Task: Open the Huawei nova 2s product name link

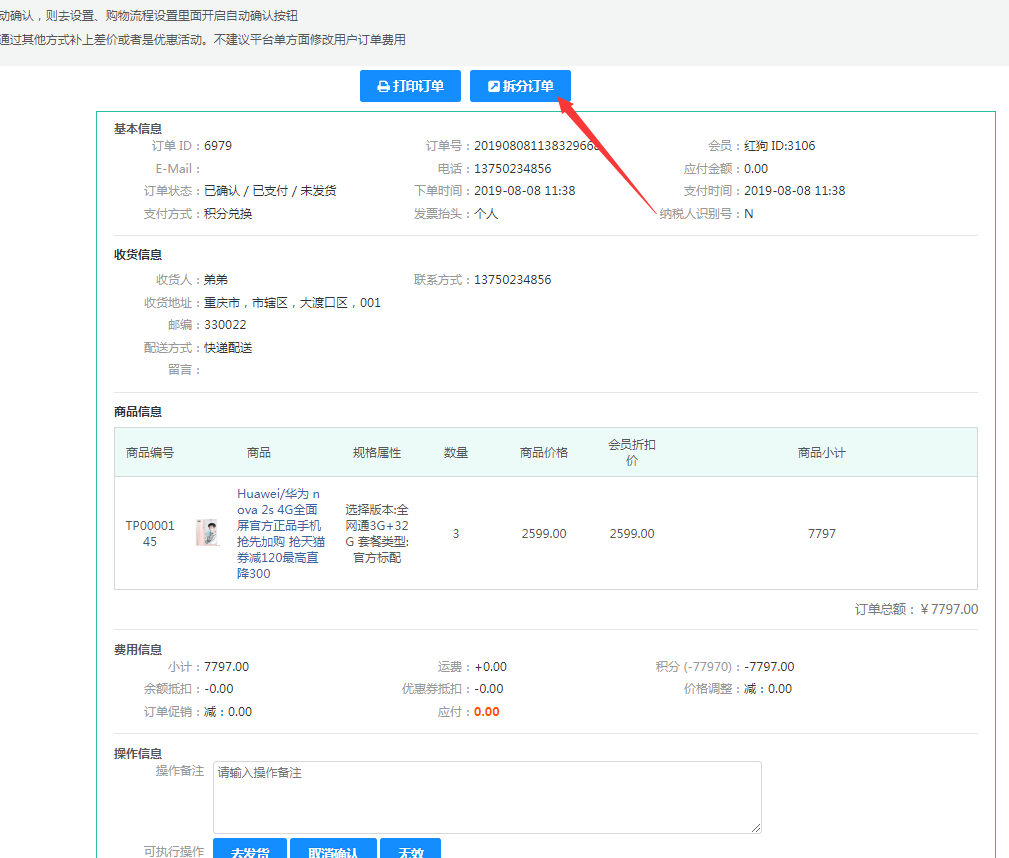Action: pyautogui.click(x=278, y=534)
